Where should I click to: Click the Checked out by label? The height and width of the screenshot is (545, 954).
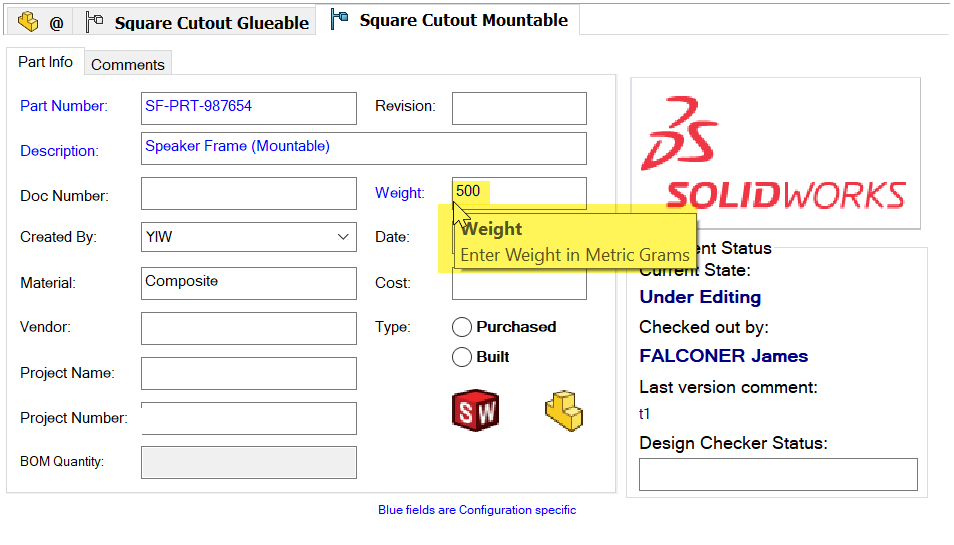click(x=704, y=327)
